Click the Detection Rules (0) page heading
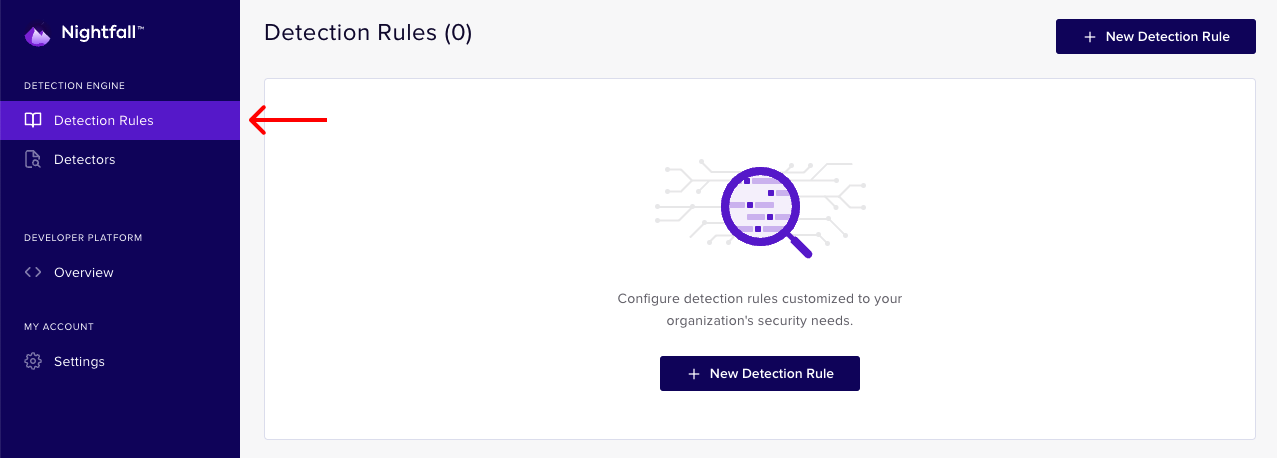This screenshot has width=1277, height=458. coord(368,33)
